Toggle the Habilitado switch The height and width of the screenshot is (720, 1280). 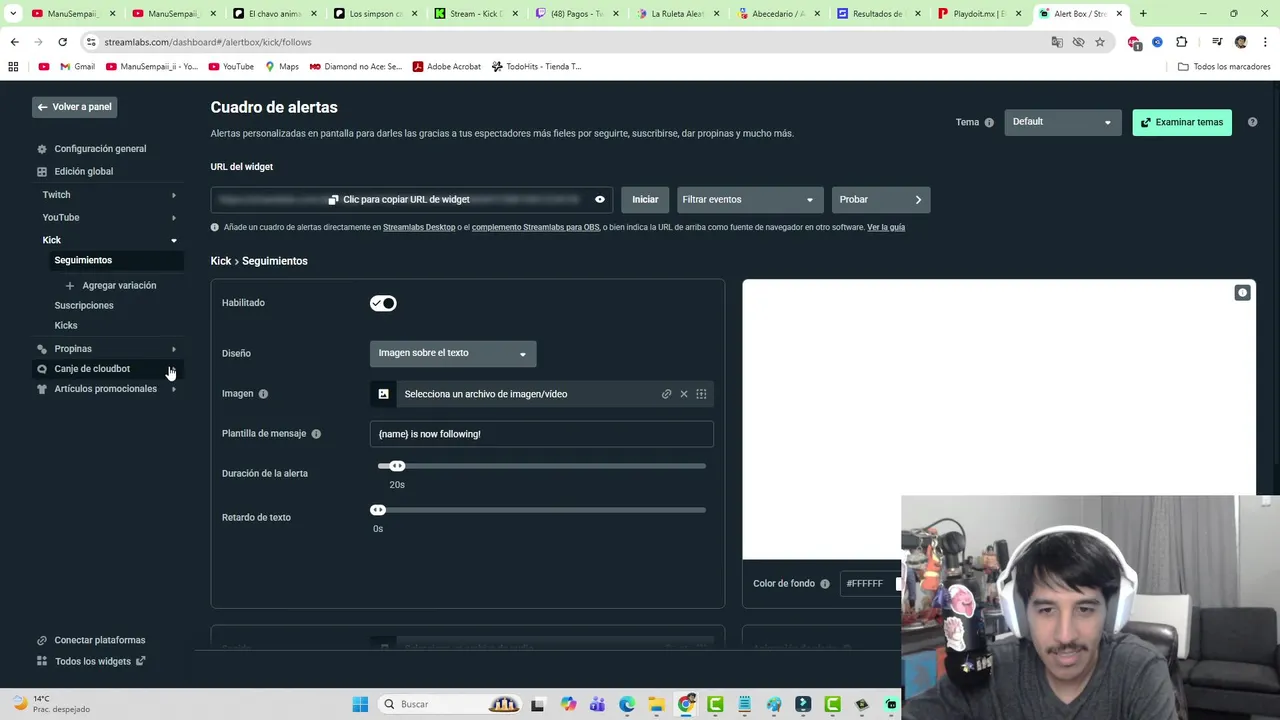[x=383, y=303]
